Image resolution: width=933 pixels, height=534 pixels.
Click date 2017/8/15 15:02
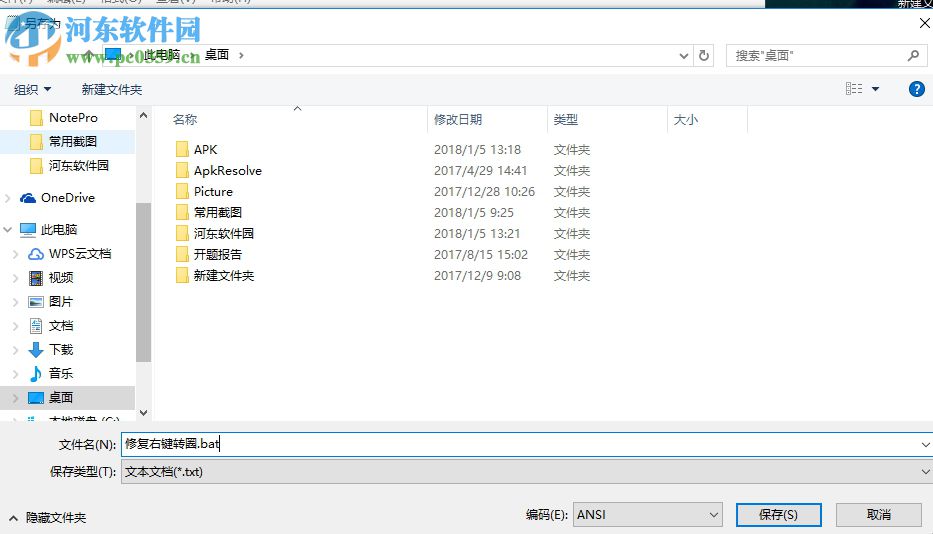481,255
